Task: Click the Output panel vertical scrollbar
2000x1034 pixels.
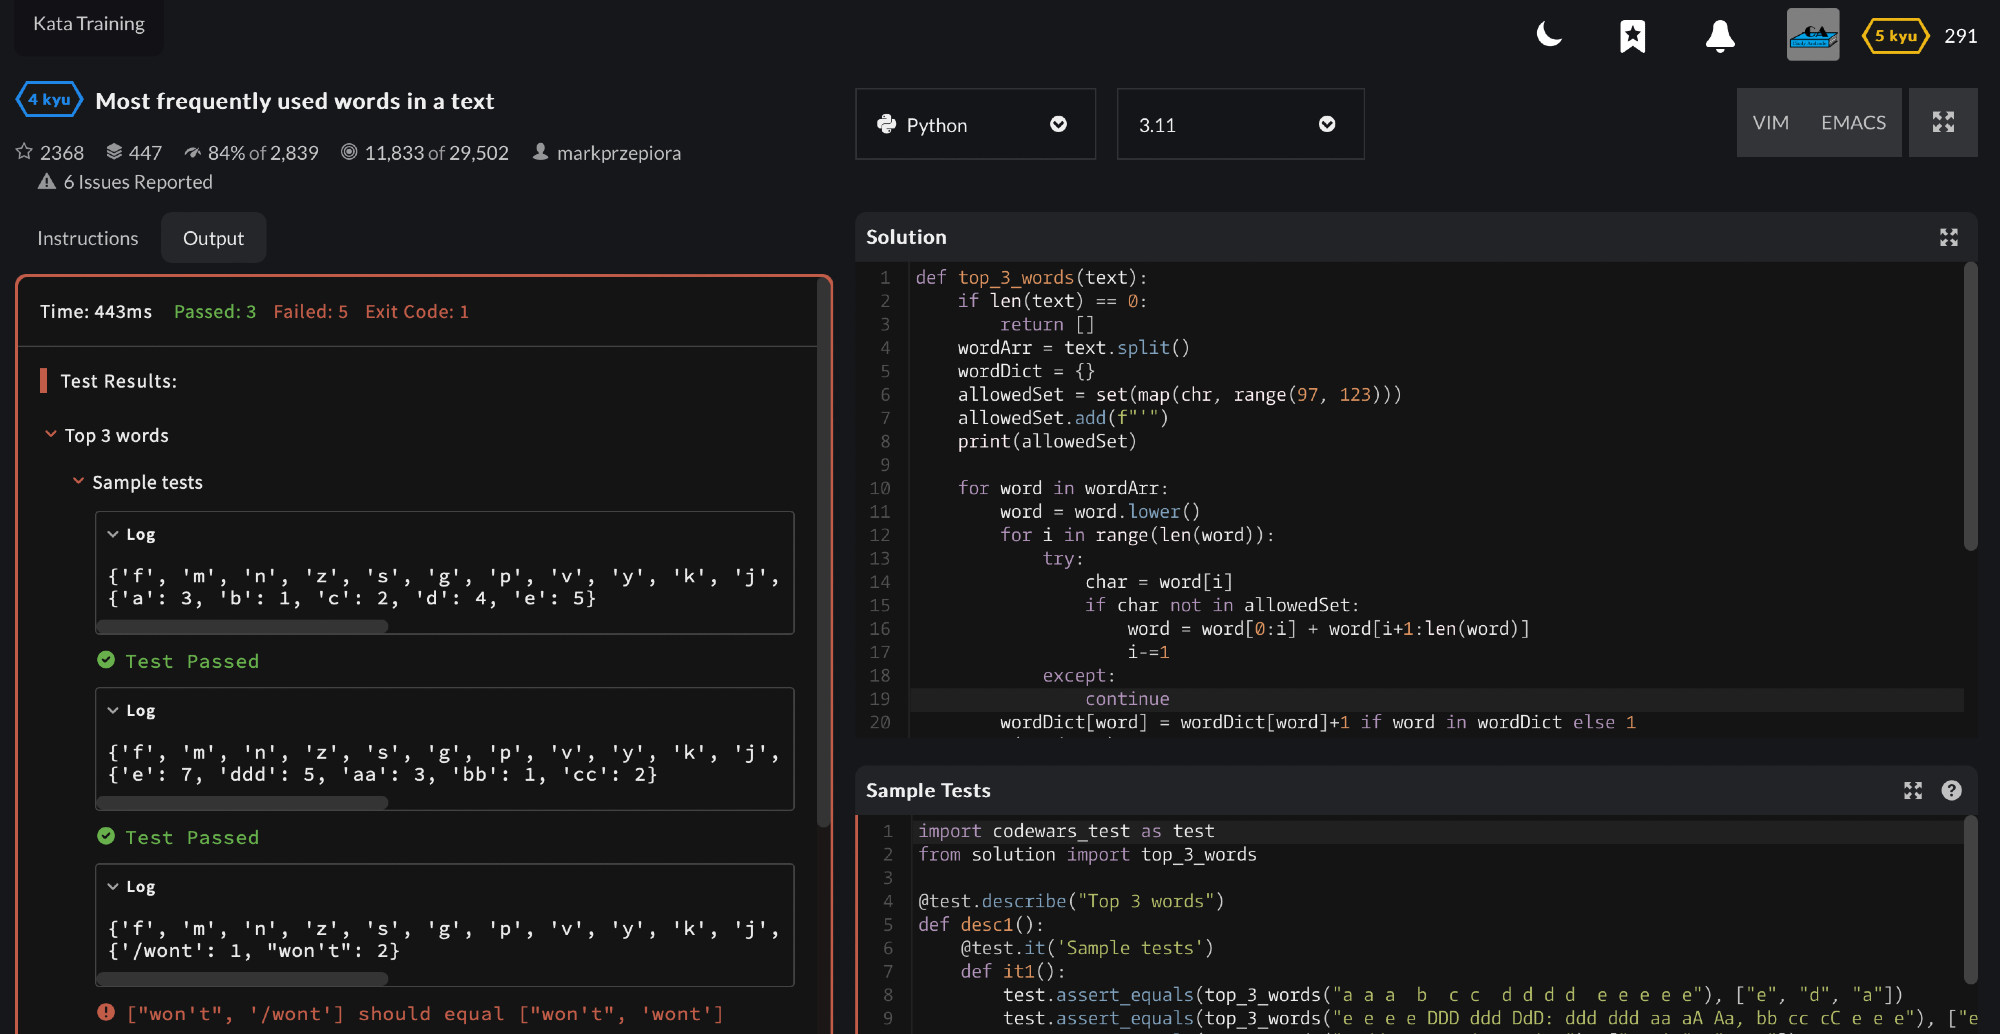Action: click(x=824, y=552)
